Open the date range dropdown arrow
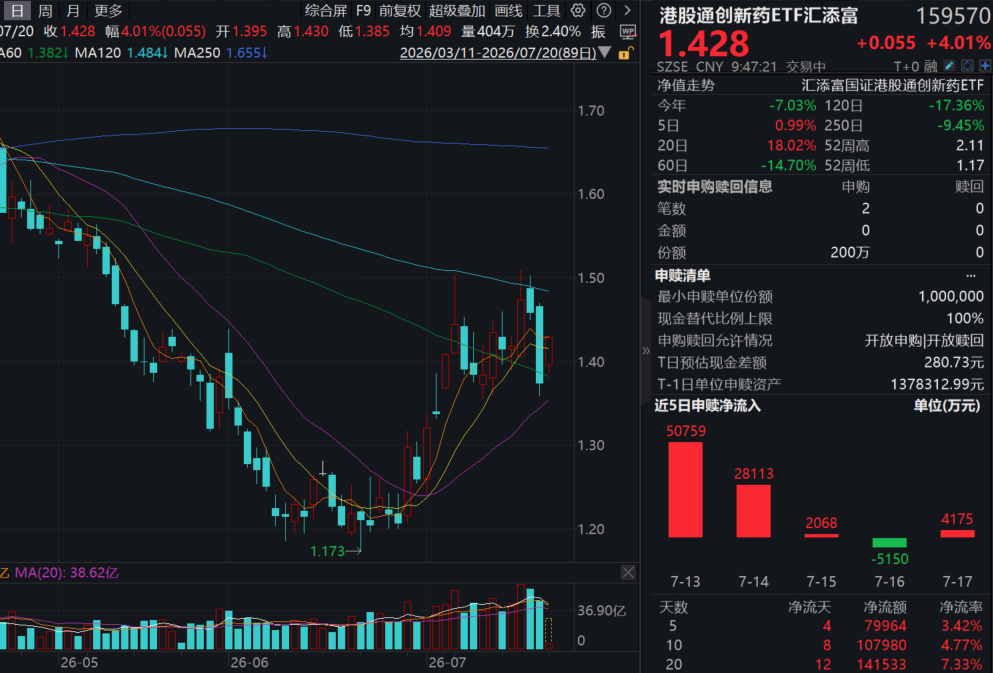Screen dimensions: 993x673 (x=605, y=53)
